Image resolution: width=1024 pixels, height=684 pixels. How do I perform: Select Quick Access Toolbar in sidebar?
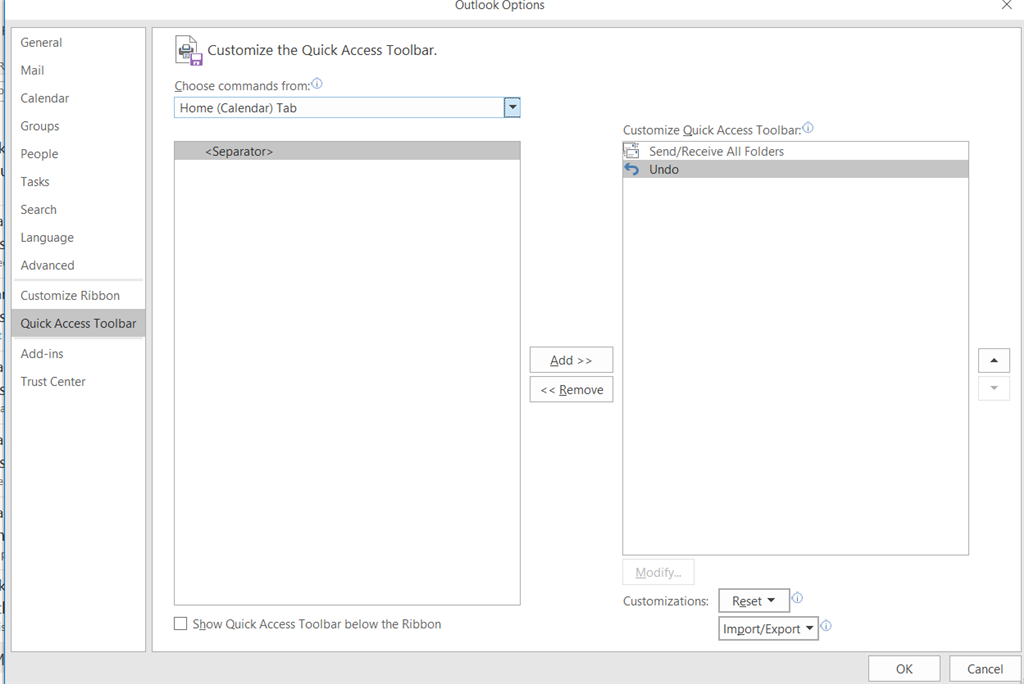point(78,323)
